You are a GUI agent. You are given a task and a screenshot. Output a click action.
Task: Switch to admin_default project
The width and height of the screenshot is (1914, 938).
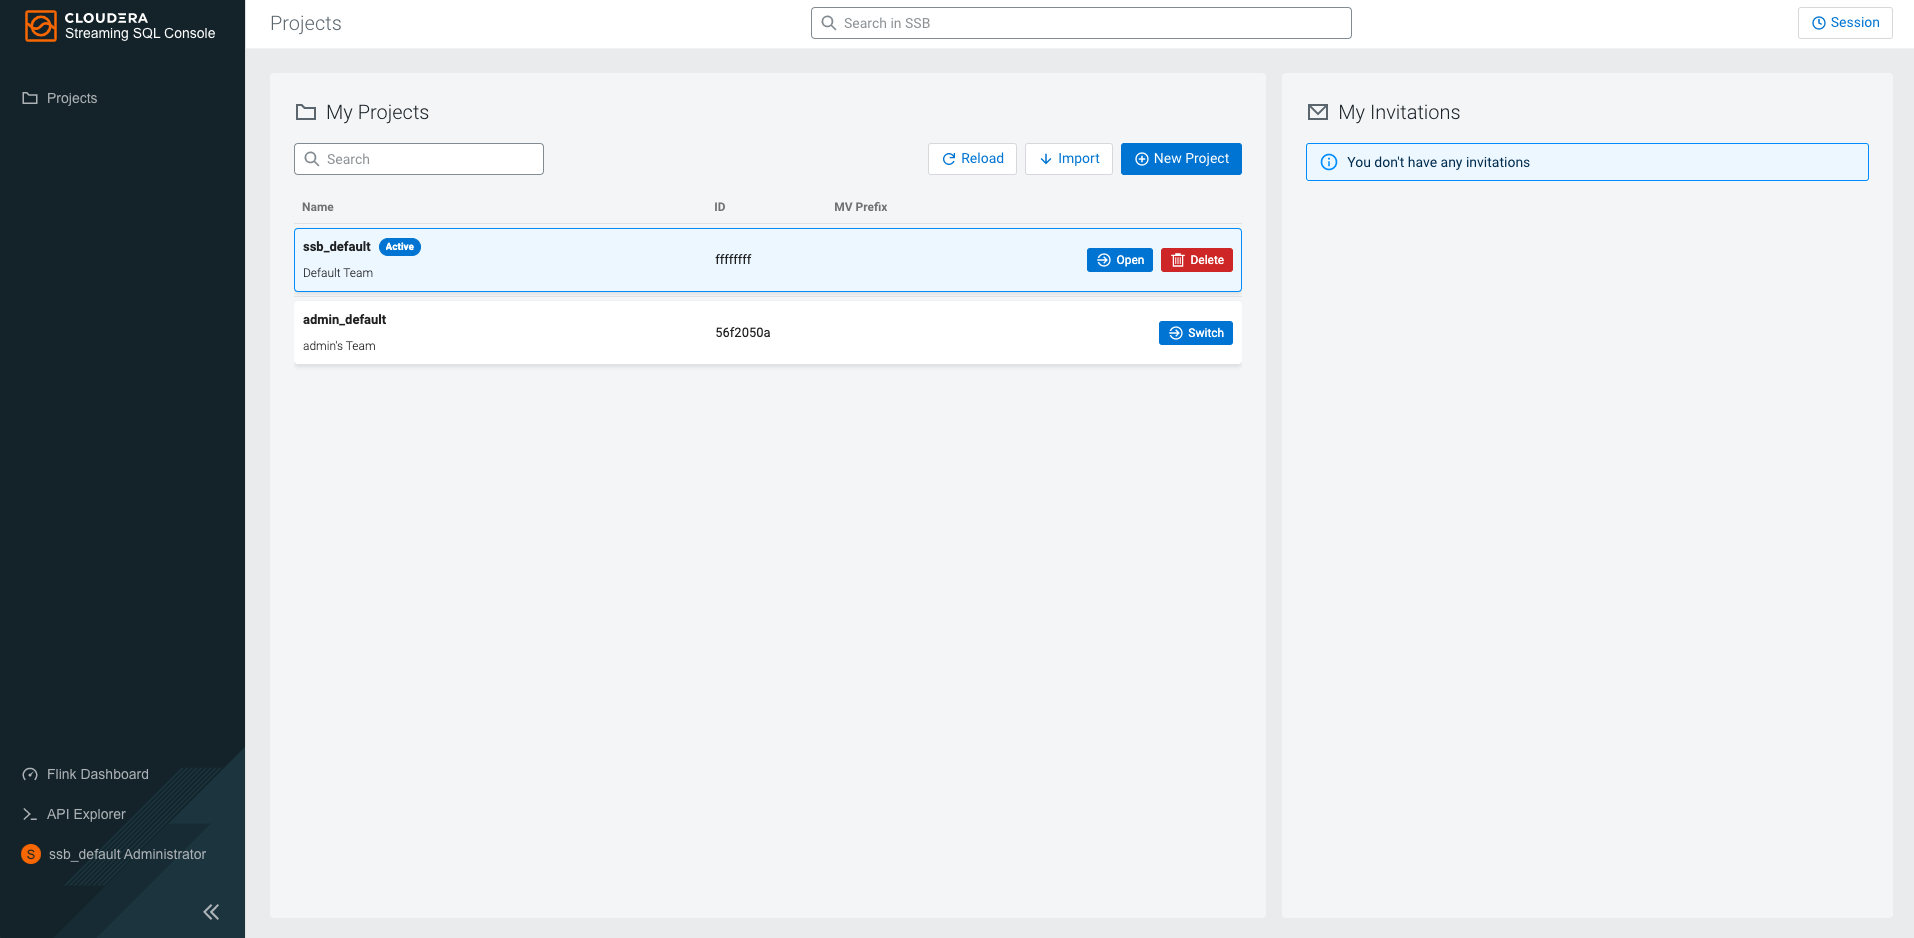point(1195,333)
